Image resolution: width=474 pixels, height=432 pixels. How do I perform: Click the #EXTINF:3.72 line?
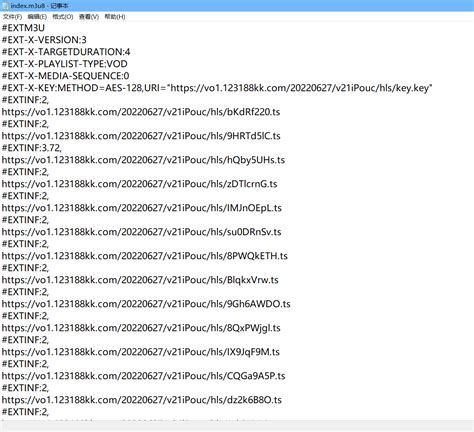click(32, 148)
